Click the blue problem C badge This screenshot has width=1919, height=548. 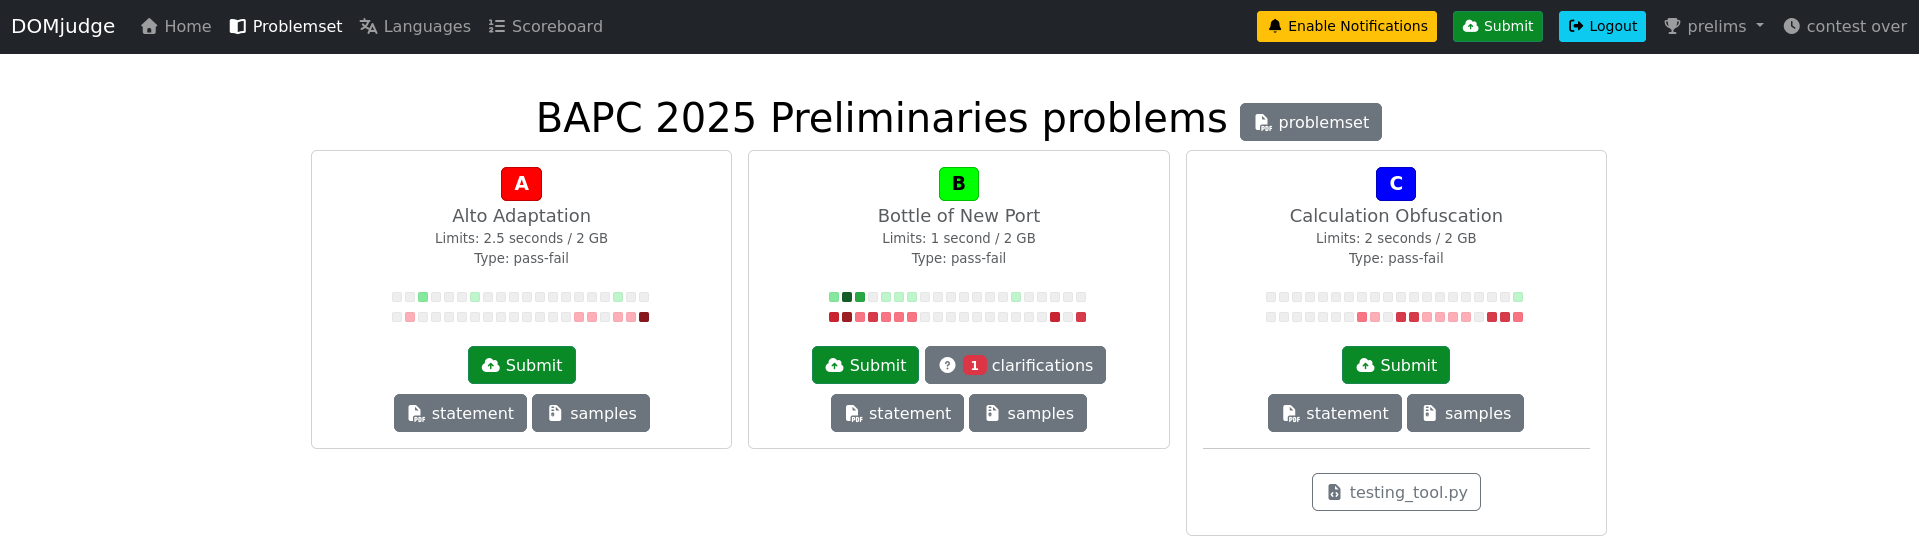(1395, 184)
